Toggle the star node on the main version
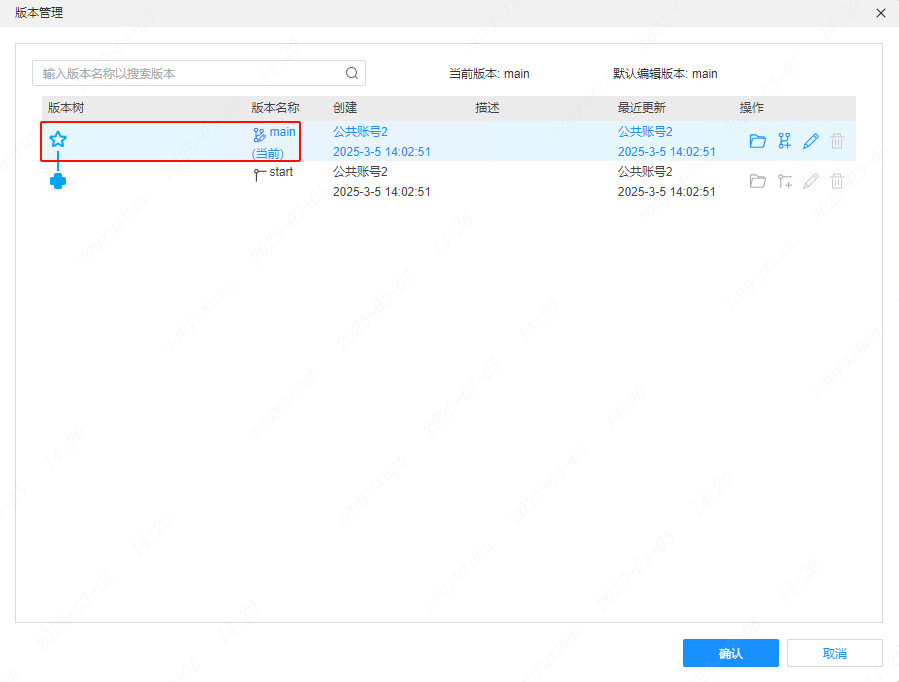899x682 pixels. pos(58,139)
